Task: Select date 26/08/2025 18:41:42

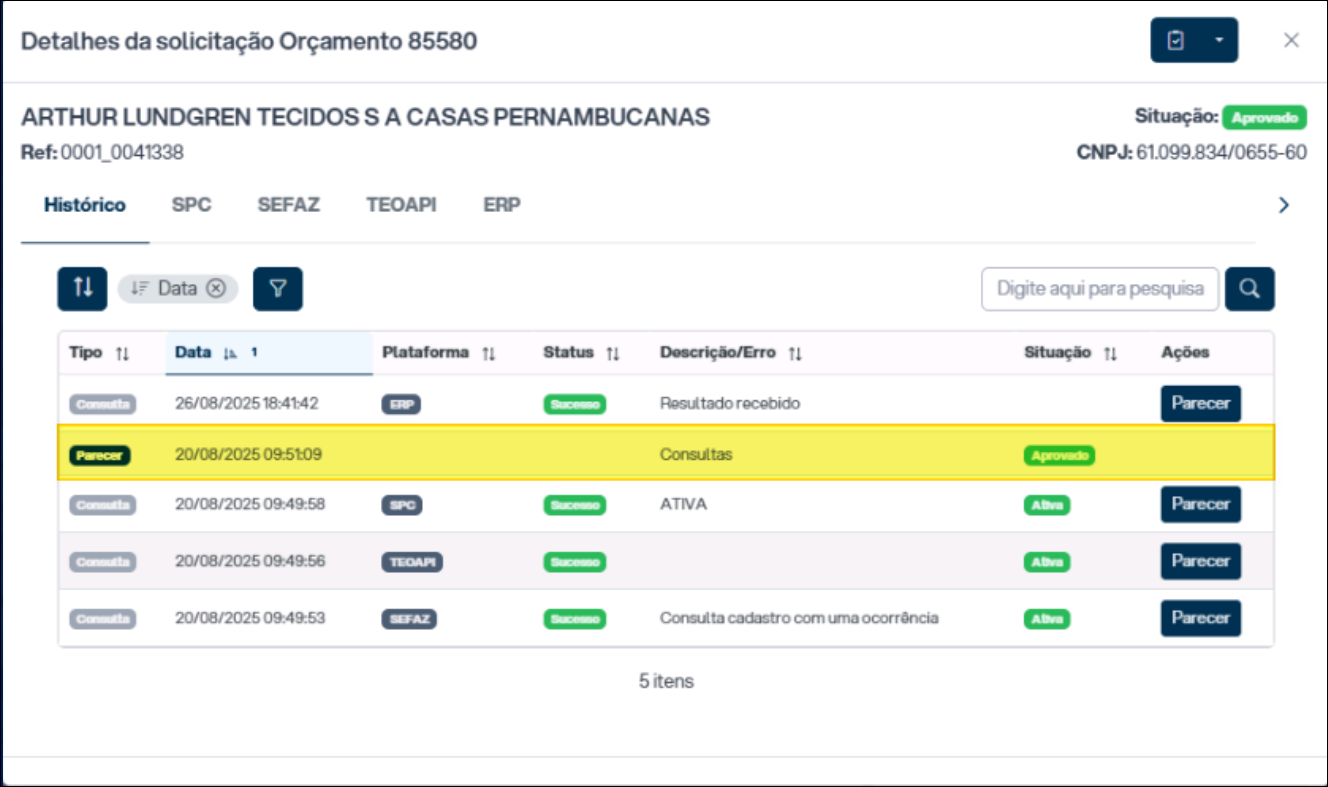Action: tap(247, 404)
